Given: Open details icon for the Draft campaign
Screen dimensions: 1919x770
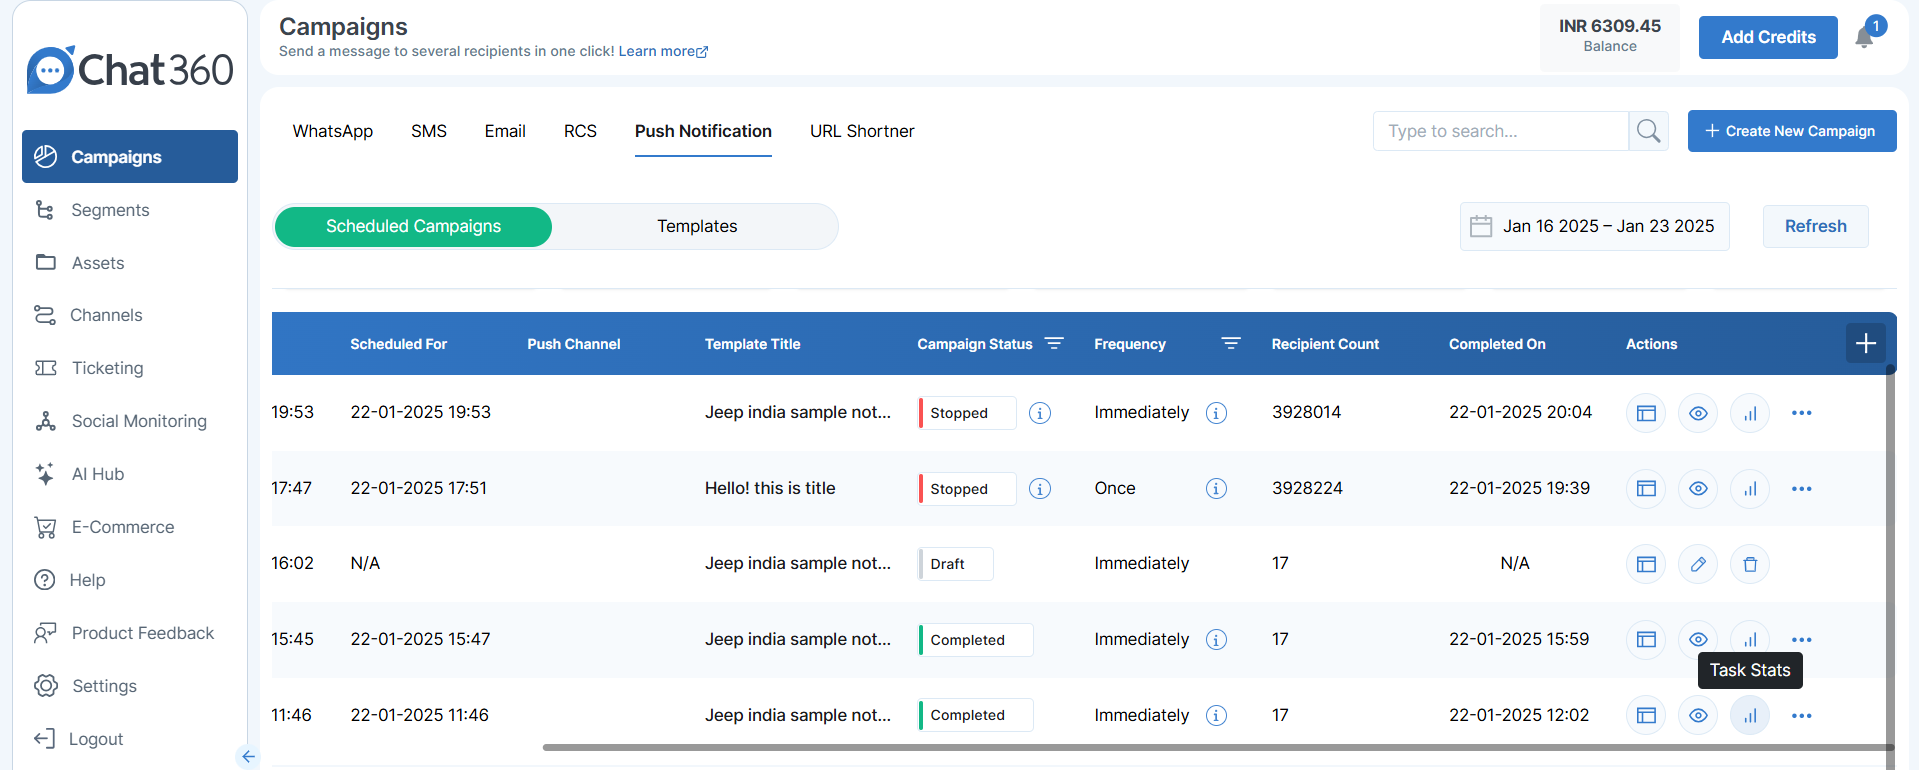Looking at the screenshot, I should click(1646, 564).
